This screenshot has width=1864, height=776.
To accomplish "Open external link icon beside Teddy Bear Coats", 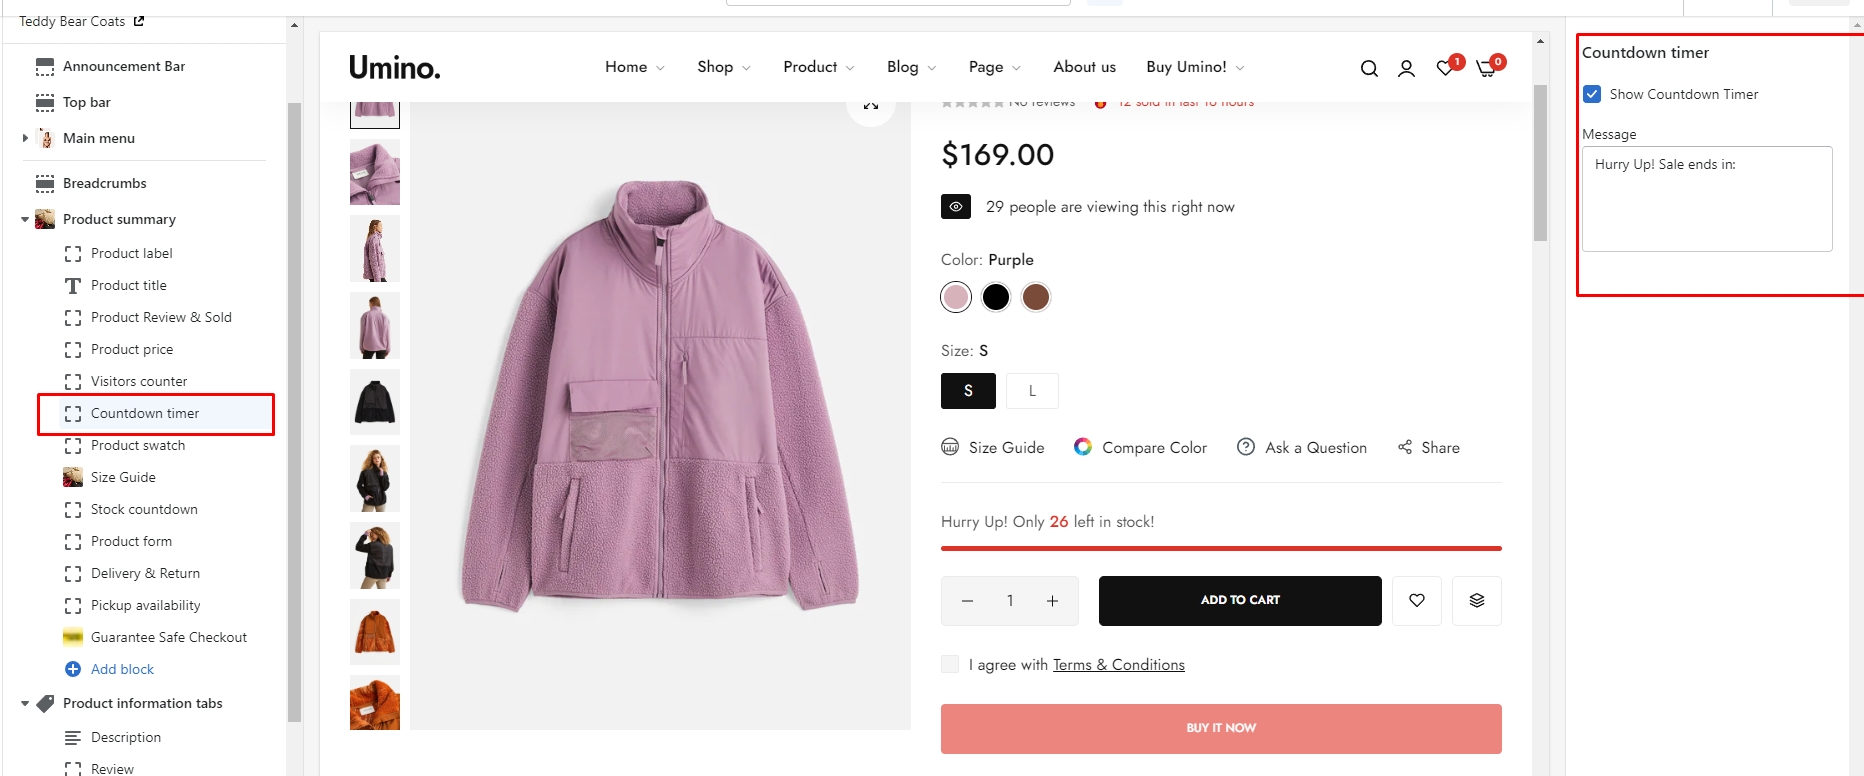I will tap(139, 21).
